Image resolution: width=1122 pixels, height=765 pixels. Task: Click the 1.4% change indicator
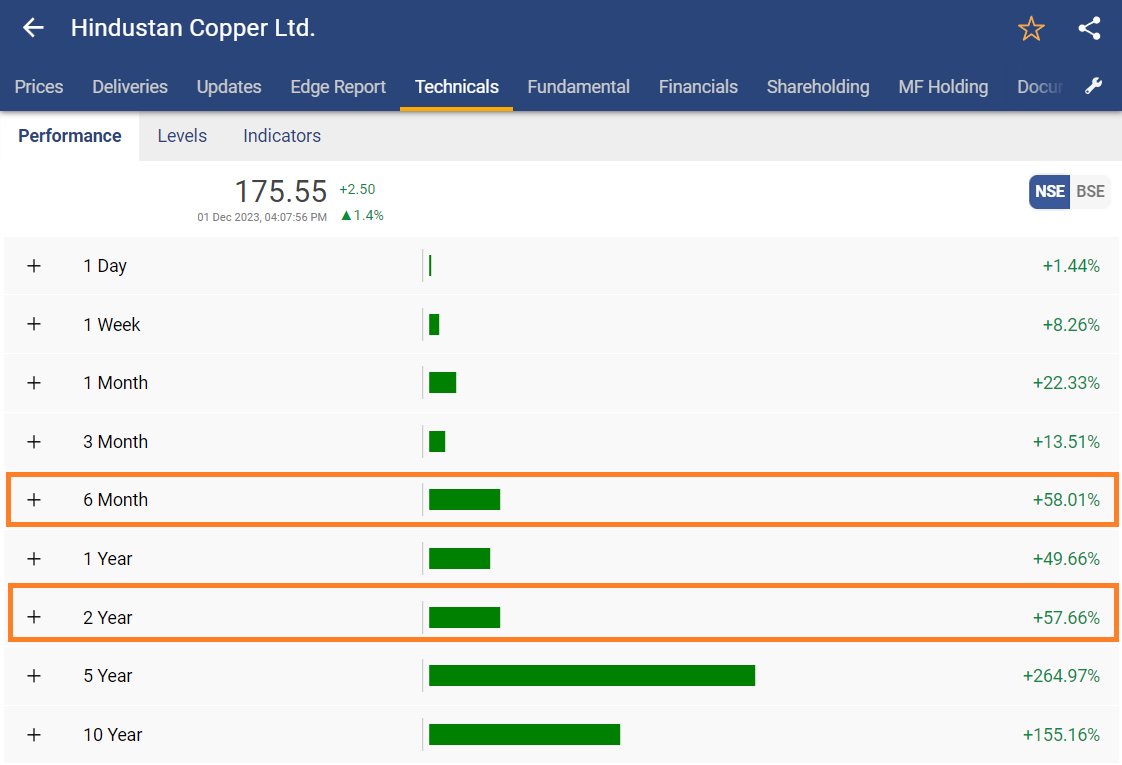(362, 215)
